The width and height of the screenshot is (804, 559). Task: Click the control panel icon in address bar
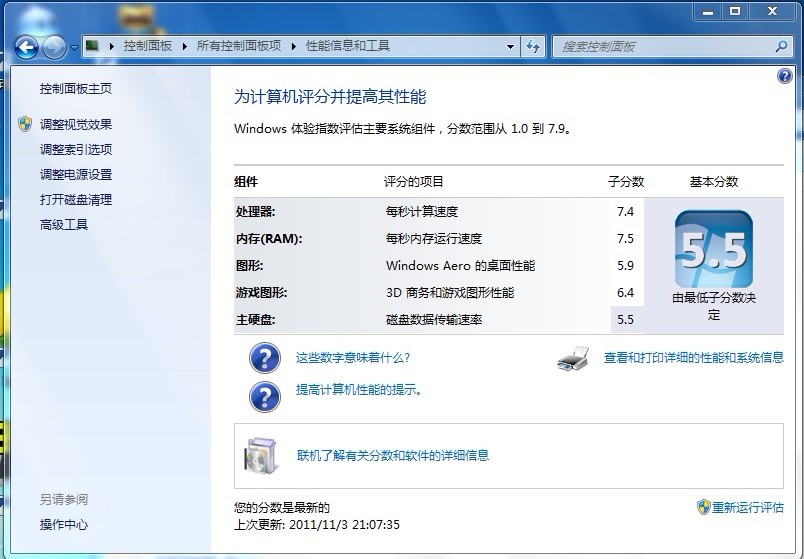pos(92,46)
